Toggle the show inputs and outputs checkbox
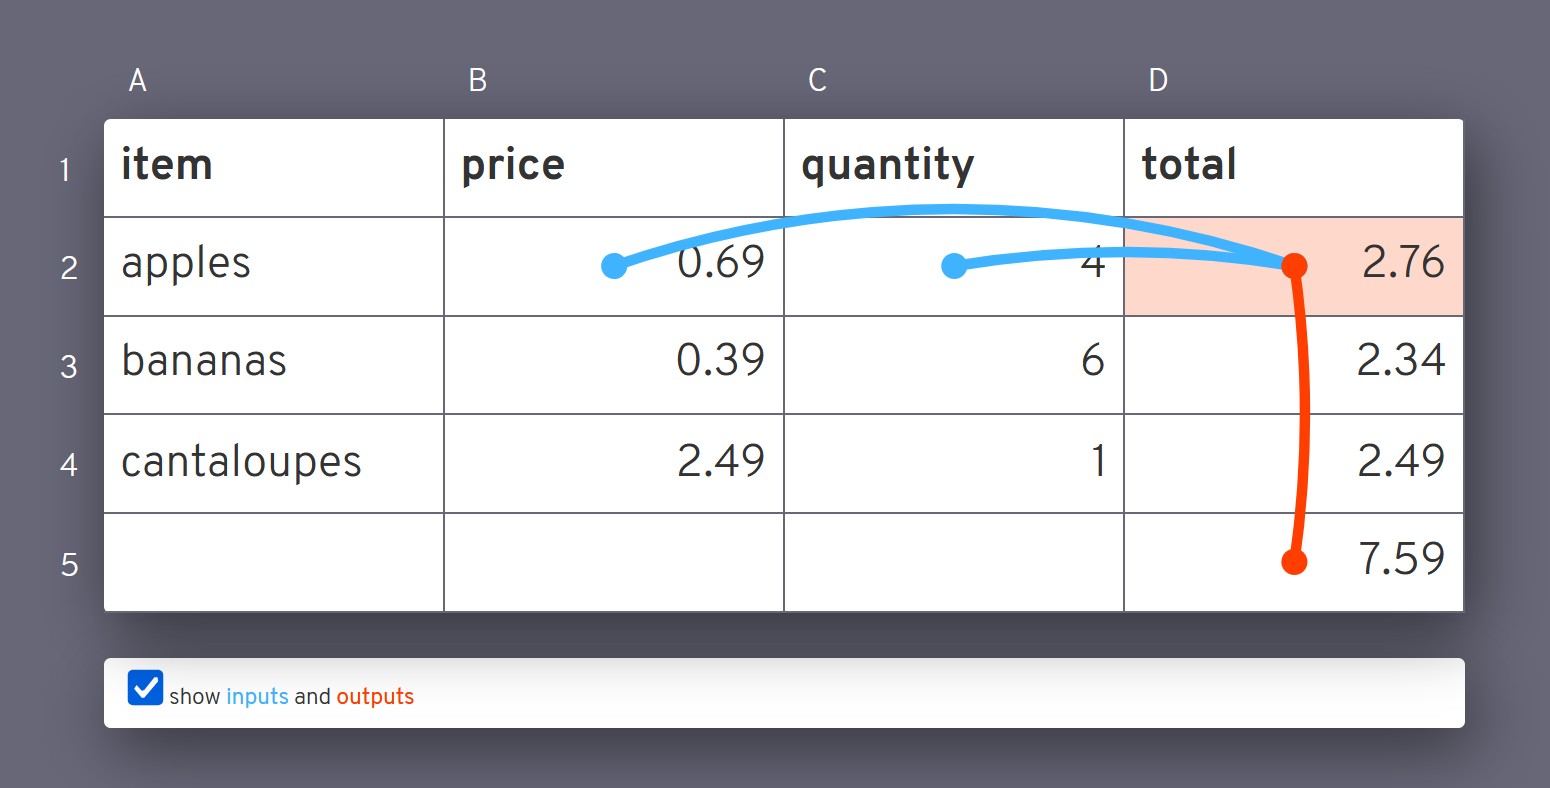The width and height of the screenshot is (1550, 788). 145,688
